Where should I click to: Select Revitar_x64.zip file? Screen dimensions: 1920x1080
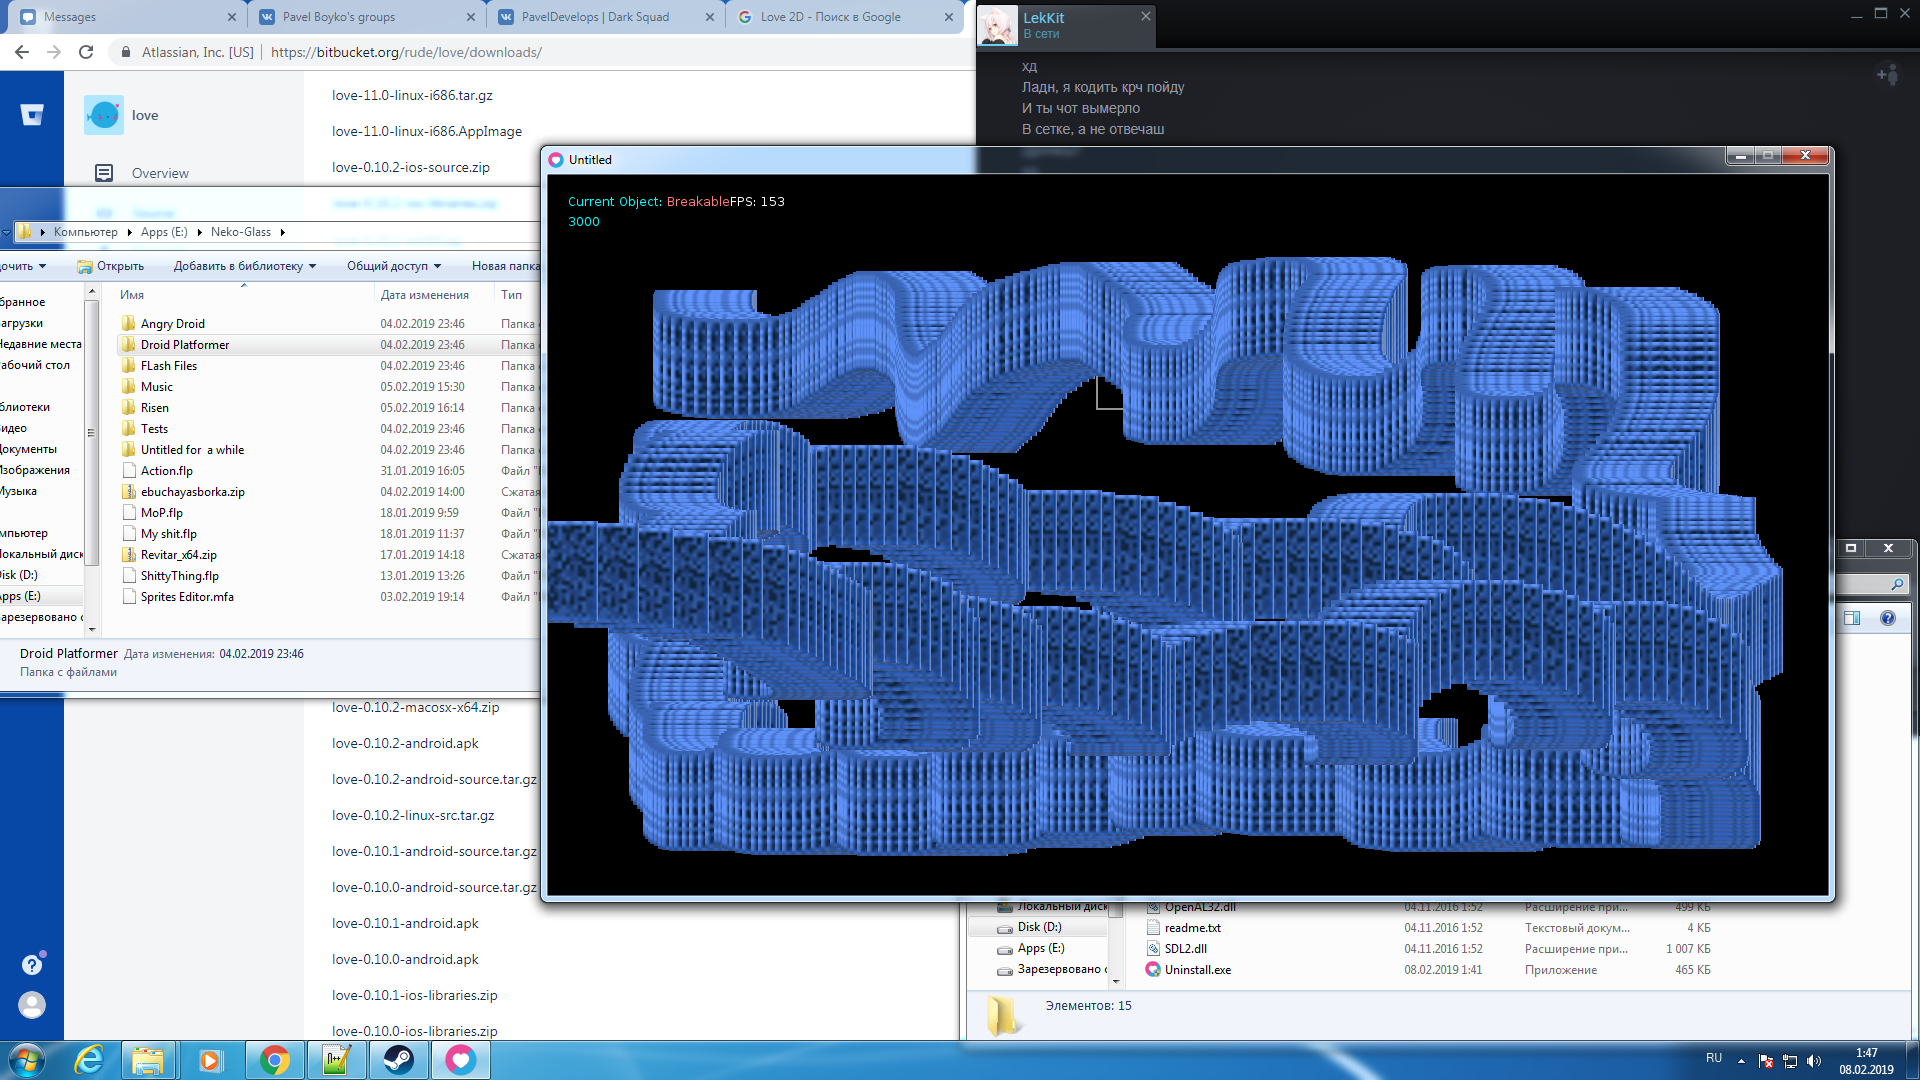pyautogui.click(x=178, y=555)
